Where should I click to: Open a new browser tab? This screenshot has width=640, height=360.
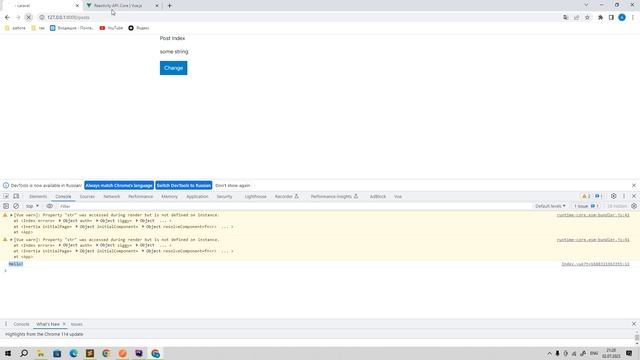[x=169, y=6]
